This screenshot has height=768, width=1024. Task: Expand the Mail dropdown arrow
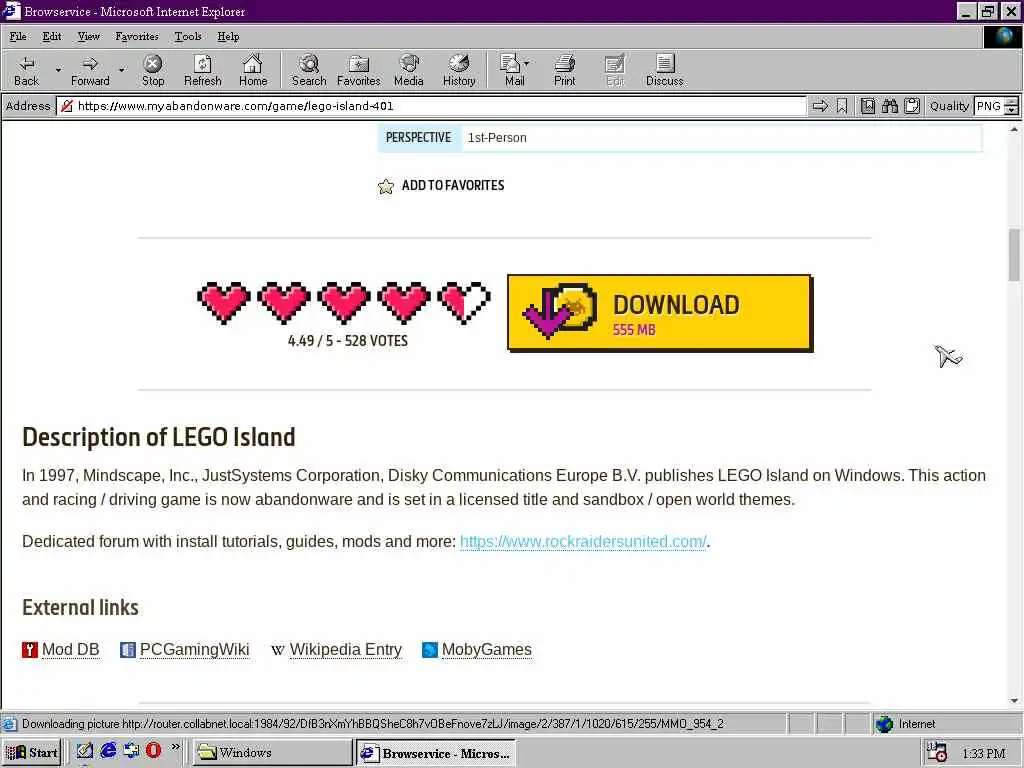pos(526,63)
